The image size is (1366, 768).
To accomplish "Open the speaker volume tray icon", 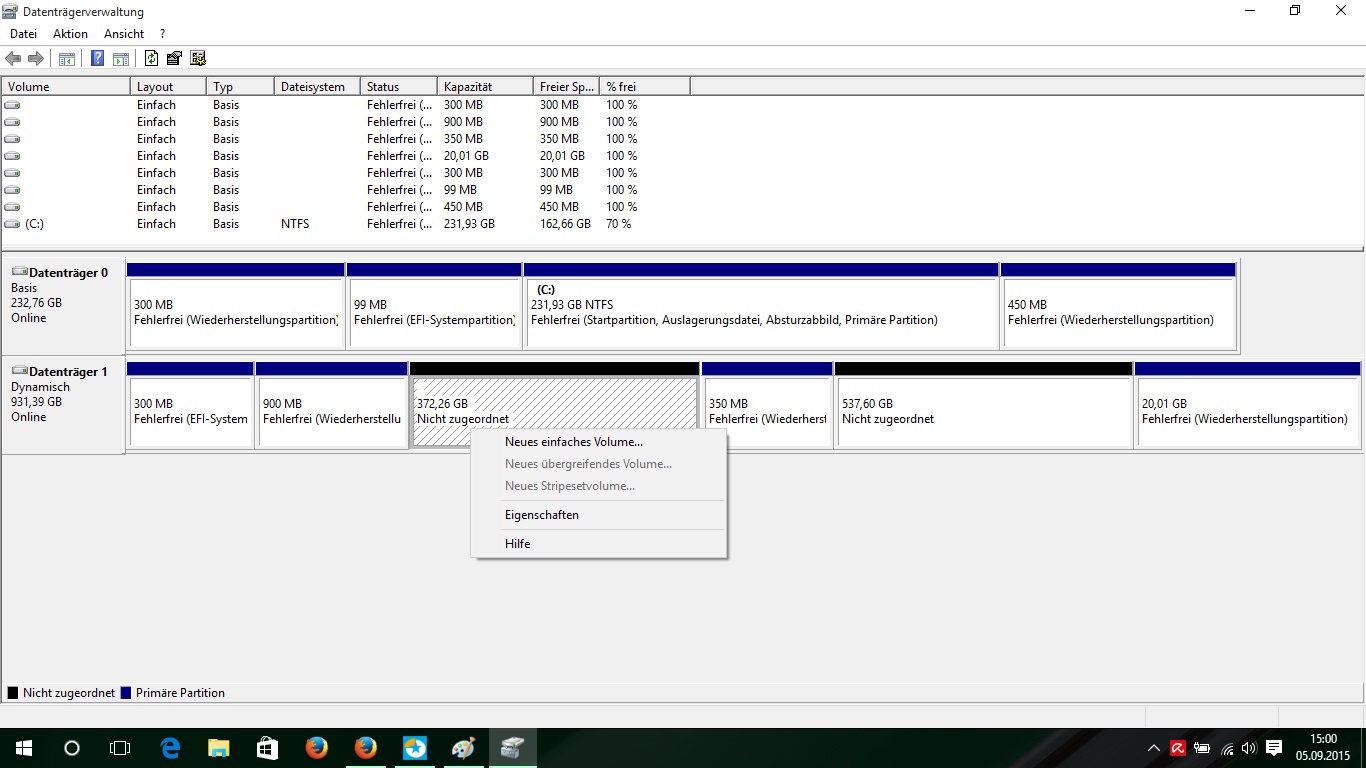I will pos(1248,748).
